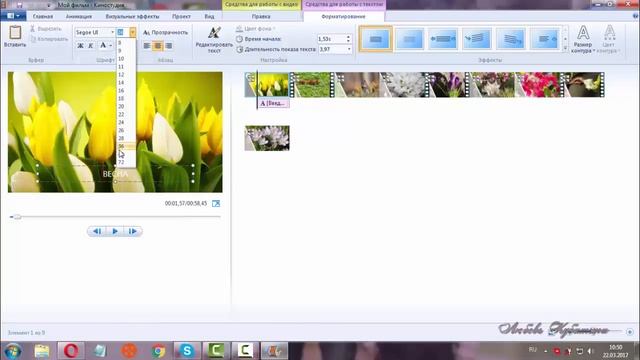
Task: Select the fourth text effect thumbnail
Action: tap(477, 39)
